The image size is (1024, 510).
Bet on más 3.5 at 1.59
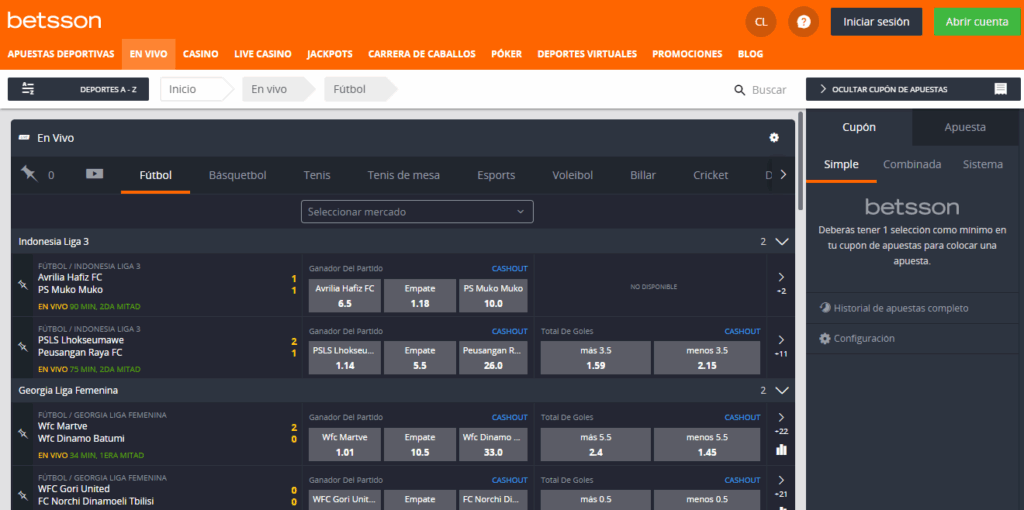596,358
